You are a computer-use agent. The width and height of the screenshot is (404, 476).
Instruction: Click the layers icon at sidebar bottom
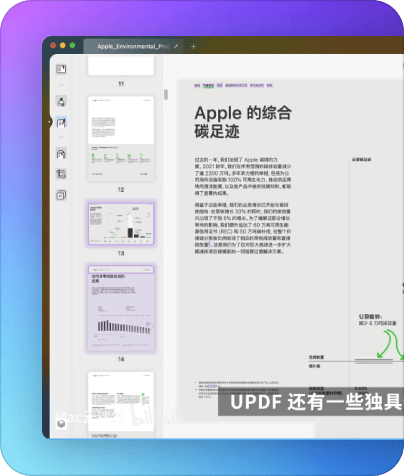(61, 424)
